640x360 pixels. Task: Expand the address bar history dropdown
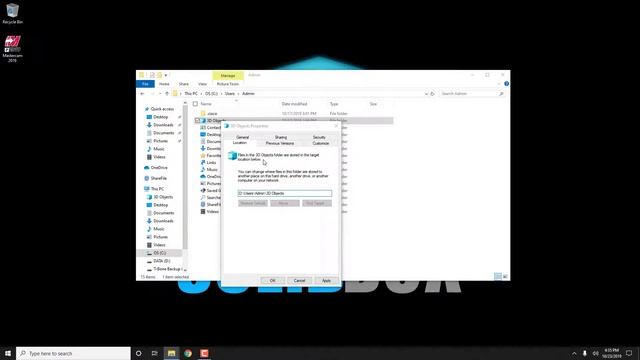tap(426, 93)
